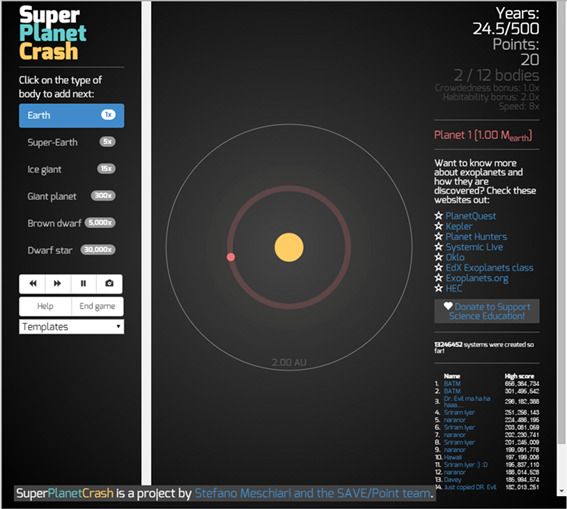Click heart icon on Donate button
The height and width of the screenshot is (509, 567).
coord(448,306)
